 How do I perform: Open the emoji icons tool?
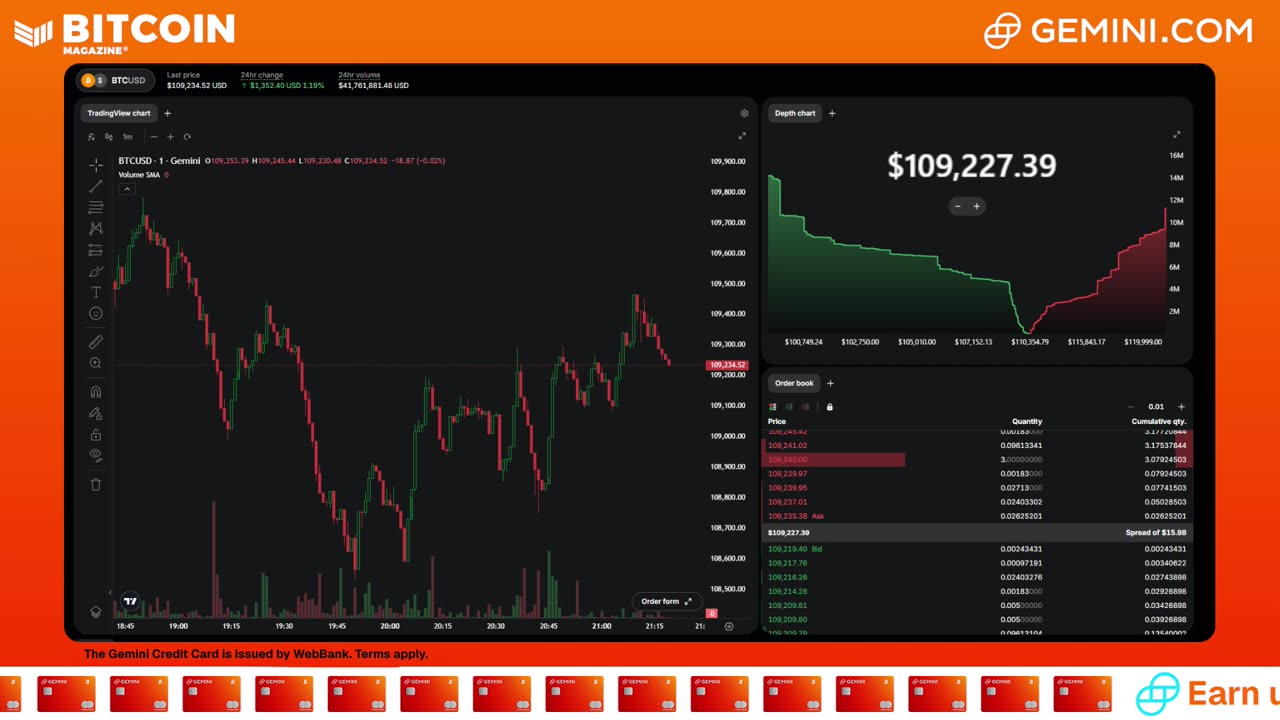(x=96, y=313)
